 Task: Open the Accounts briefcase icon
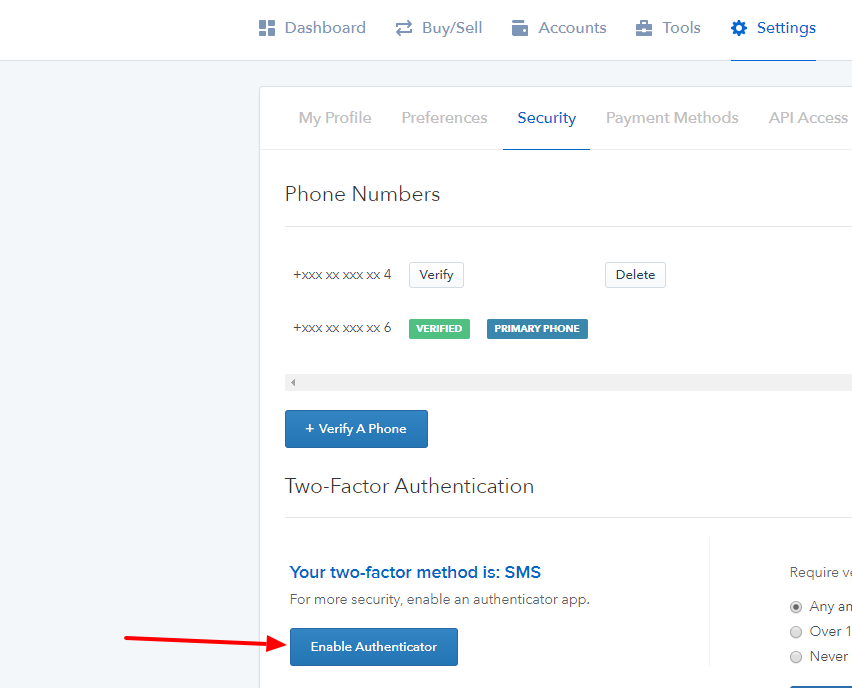coord(520,27)
